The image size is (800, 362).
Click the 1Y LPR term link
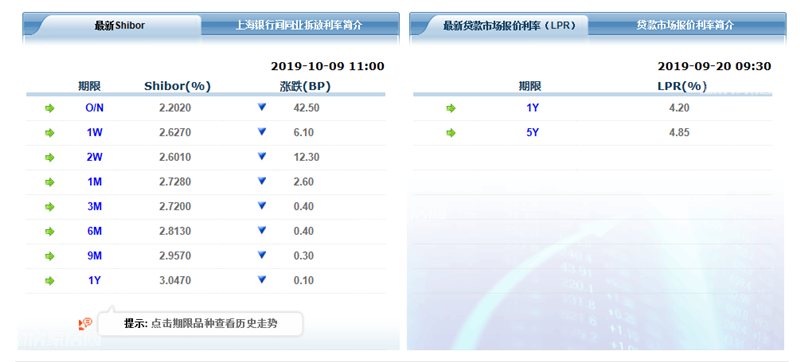[532, 108]
